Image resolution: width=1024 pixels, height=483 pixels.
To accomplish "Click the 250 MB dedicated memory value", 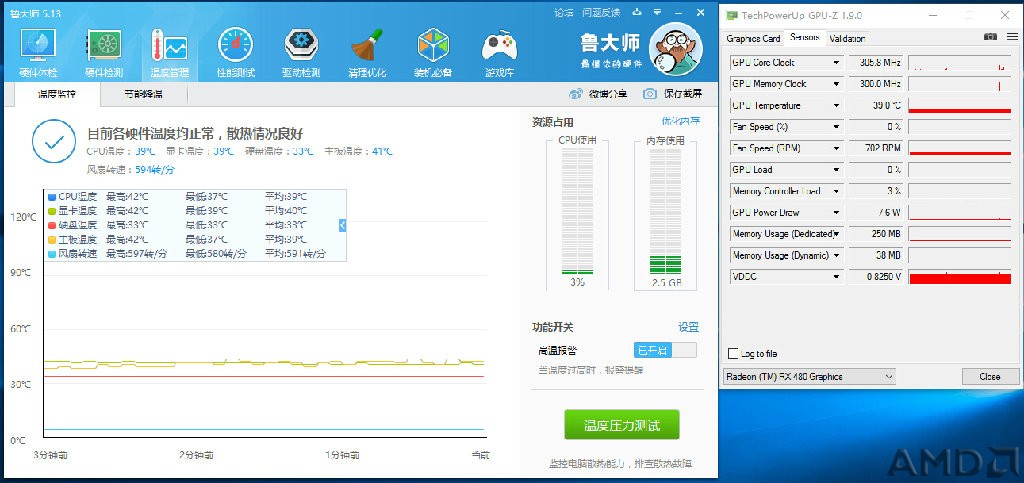I will click(x=875, y=234).
